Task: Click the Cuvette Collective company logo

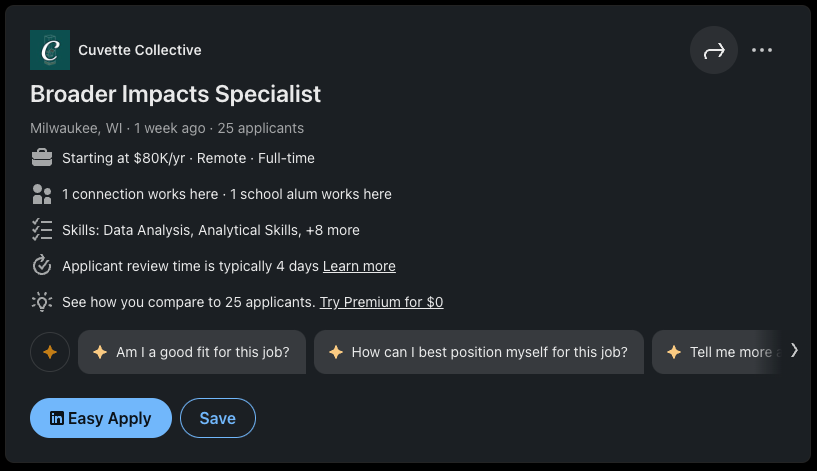Action: pos(50,50)
